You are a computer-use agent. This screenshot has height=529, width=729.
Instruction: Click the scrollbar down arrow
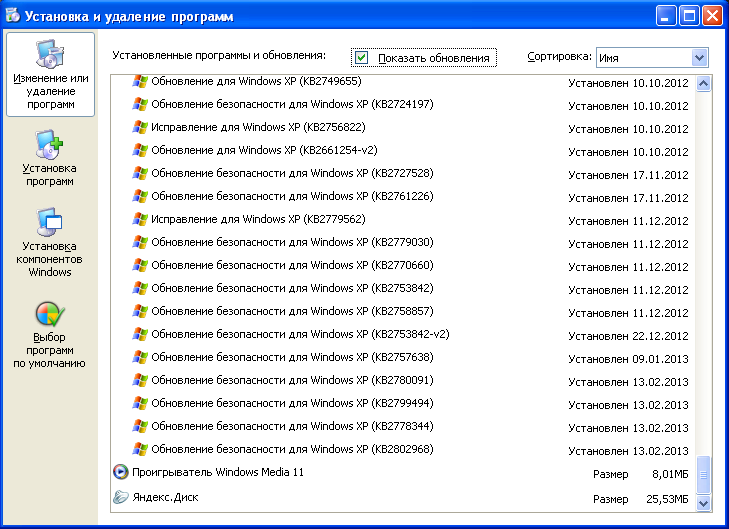(x=703, y=503)
